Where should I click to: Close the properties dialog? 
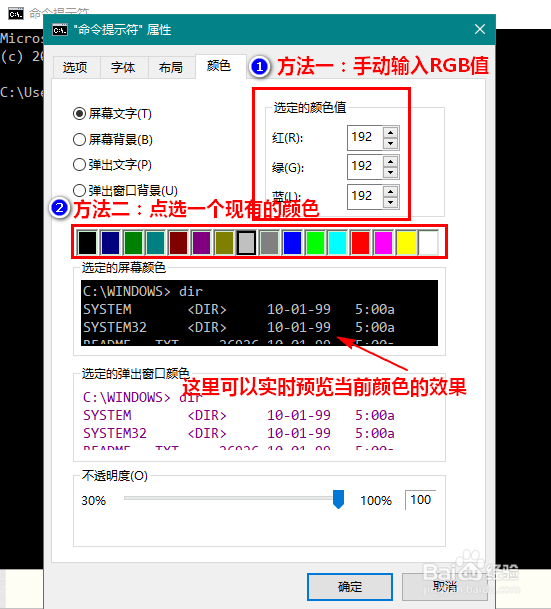[x=480, y=29]
